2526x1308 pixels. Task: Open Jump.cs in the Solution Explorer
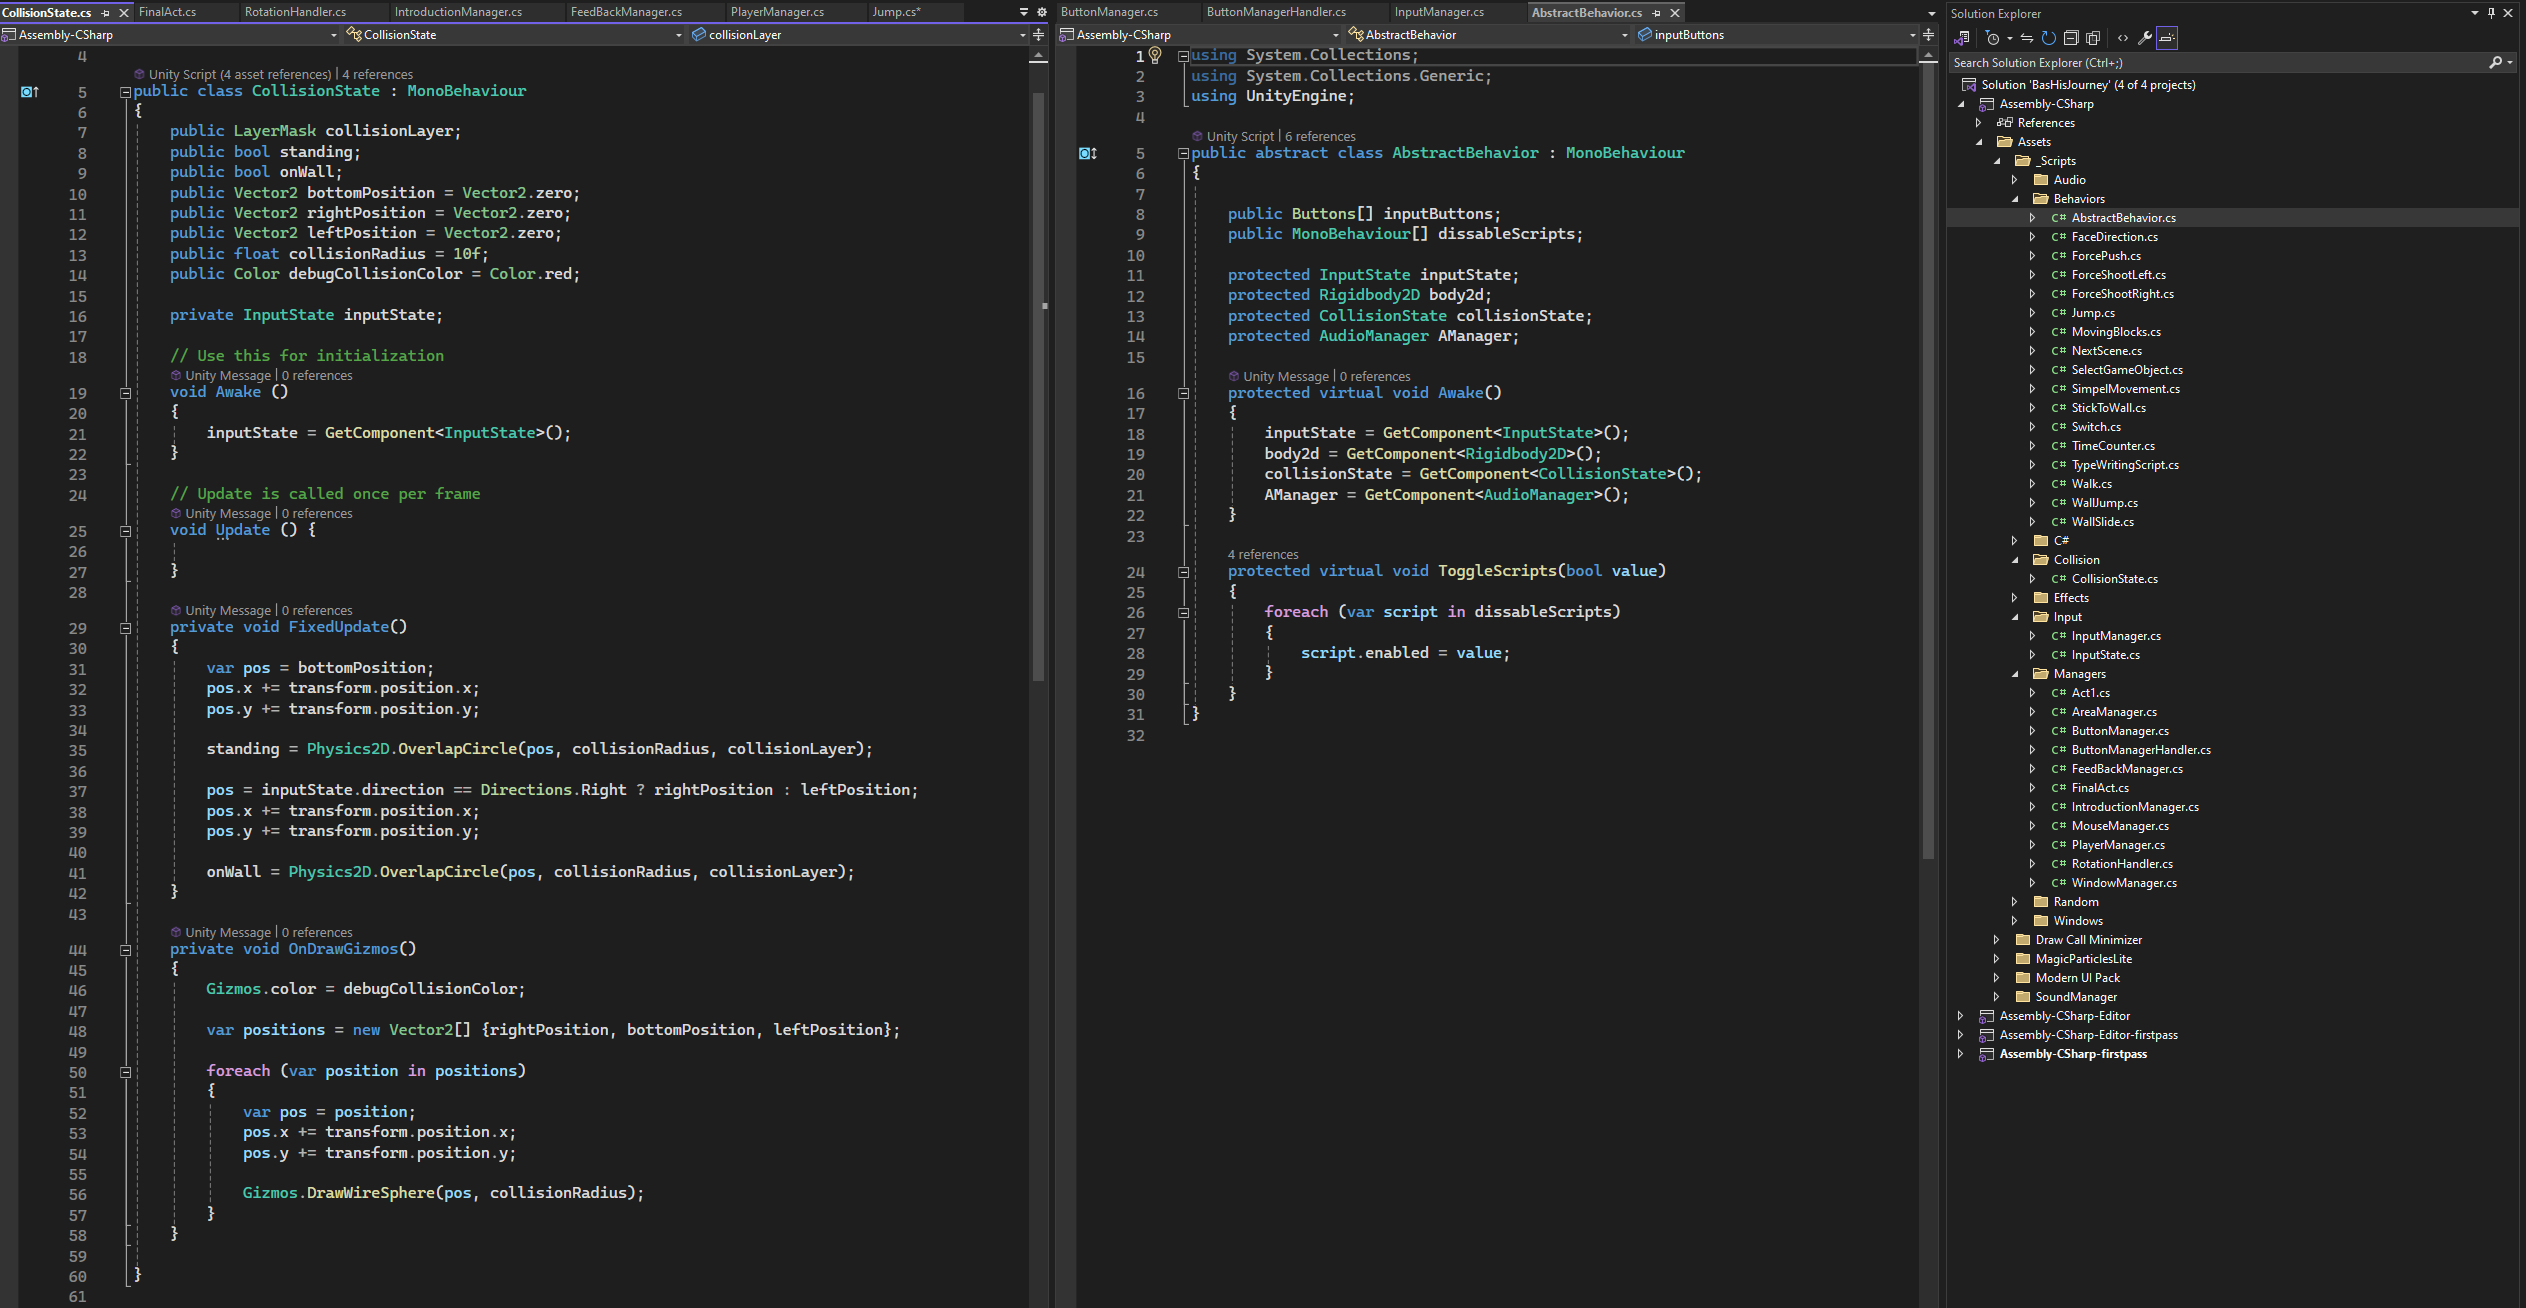(2092, 313)
